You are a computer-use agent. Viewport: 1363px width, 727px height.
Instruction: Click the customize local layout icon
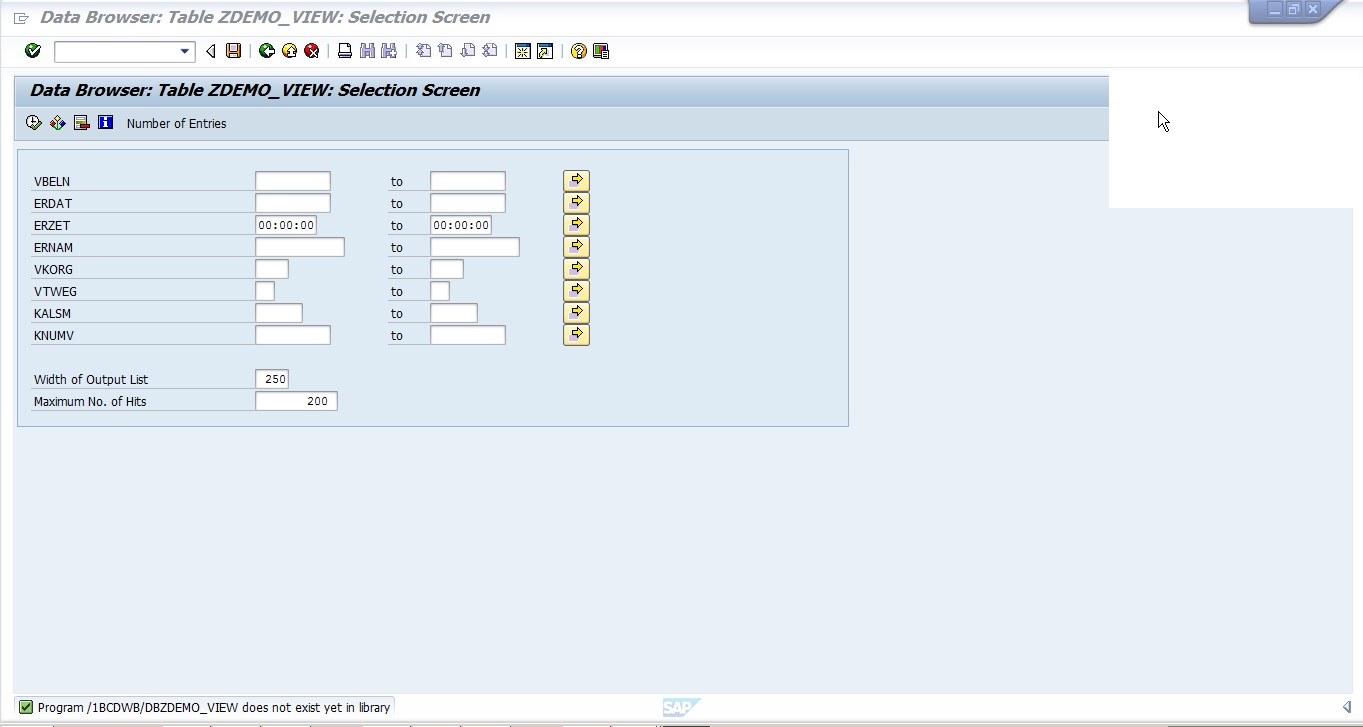600,51
